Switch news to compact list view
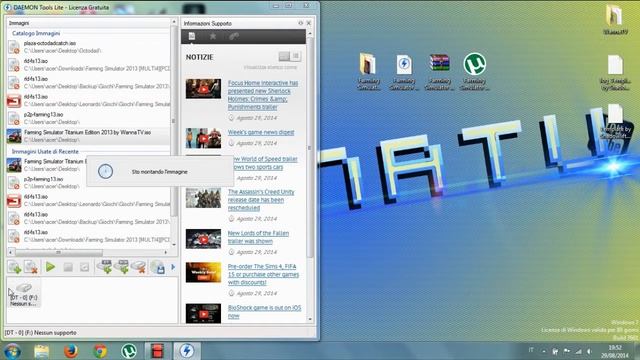The image size is (640, 360). tap(296, 56)
